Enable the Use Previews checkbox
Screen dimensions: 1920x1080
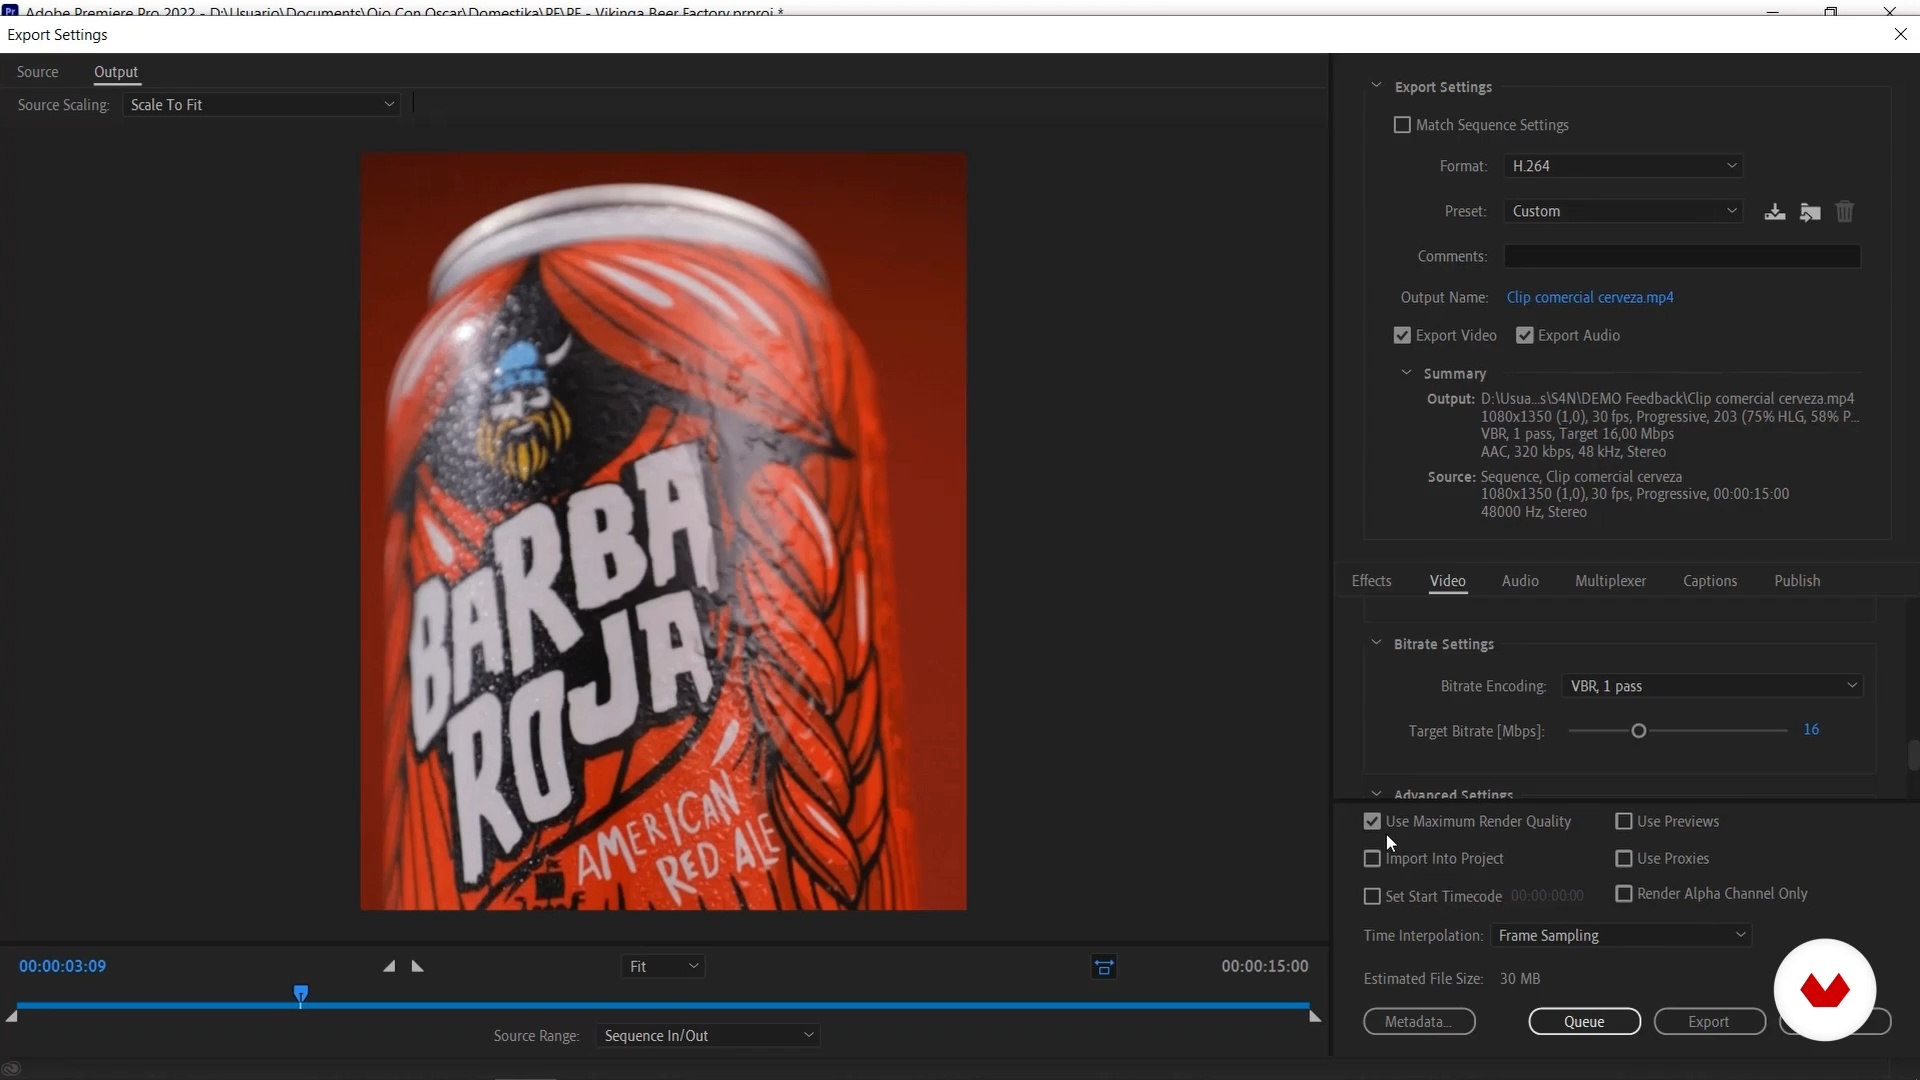click(1624, 822)
